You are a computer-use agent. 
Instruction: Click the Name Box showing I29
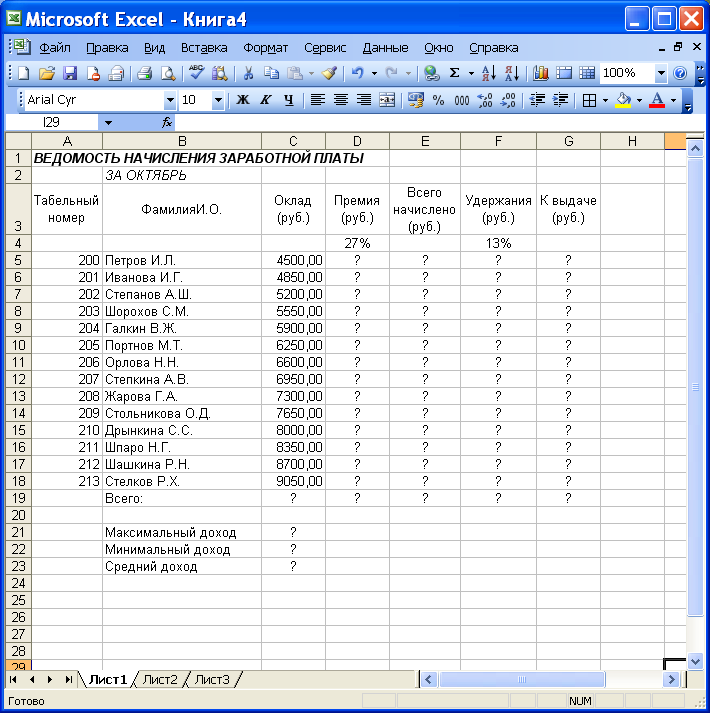[51, 122]
